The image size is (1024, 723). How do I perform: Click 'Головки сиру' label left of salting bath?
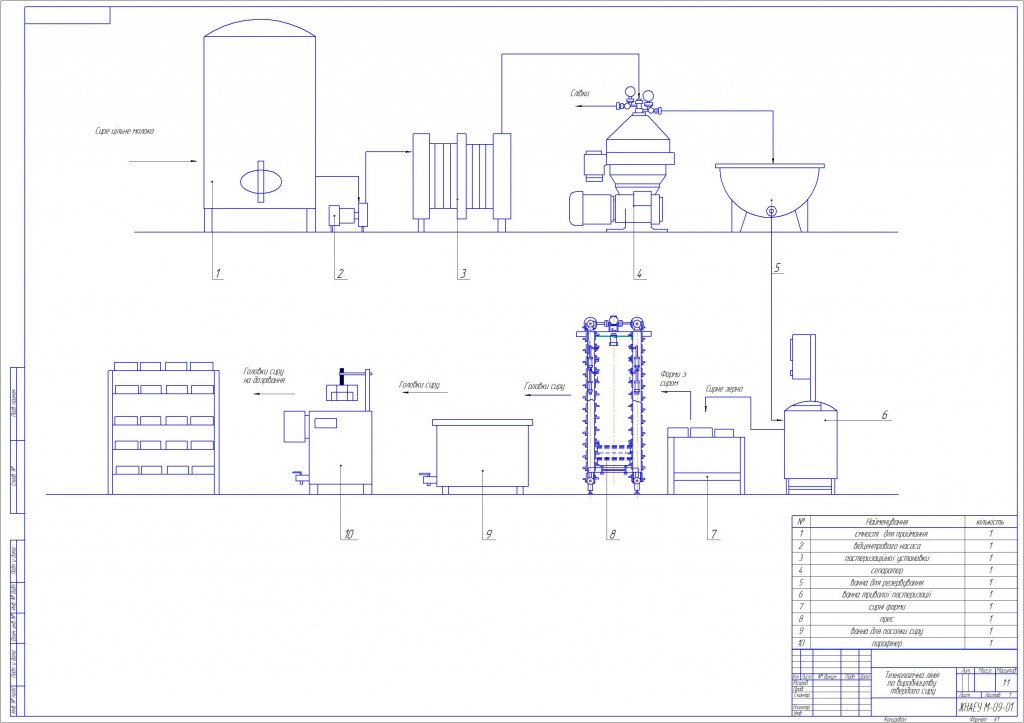(x=419, y=385)
